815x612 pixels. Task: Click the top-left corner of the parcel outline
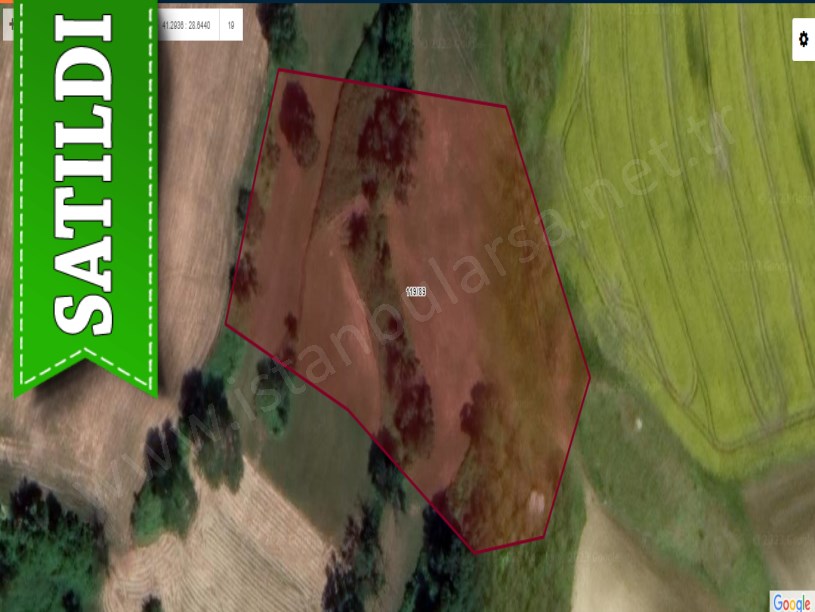coord(279,70)
